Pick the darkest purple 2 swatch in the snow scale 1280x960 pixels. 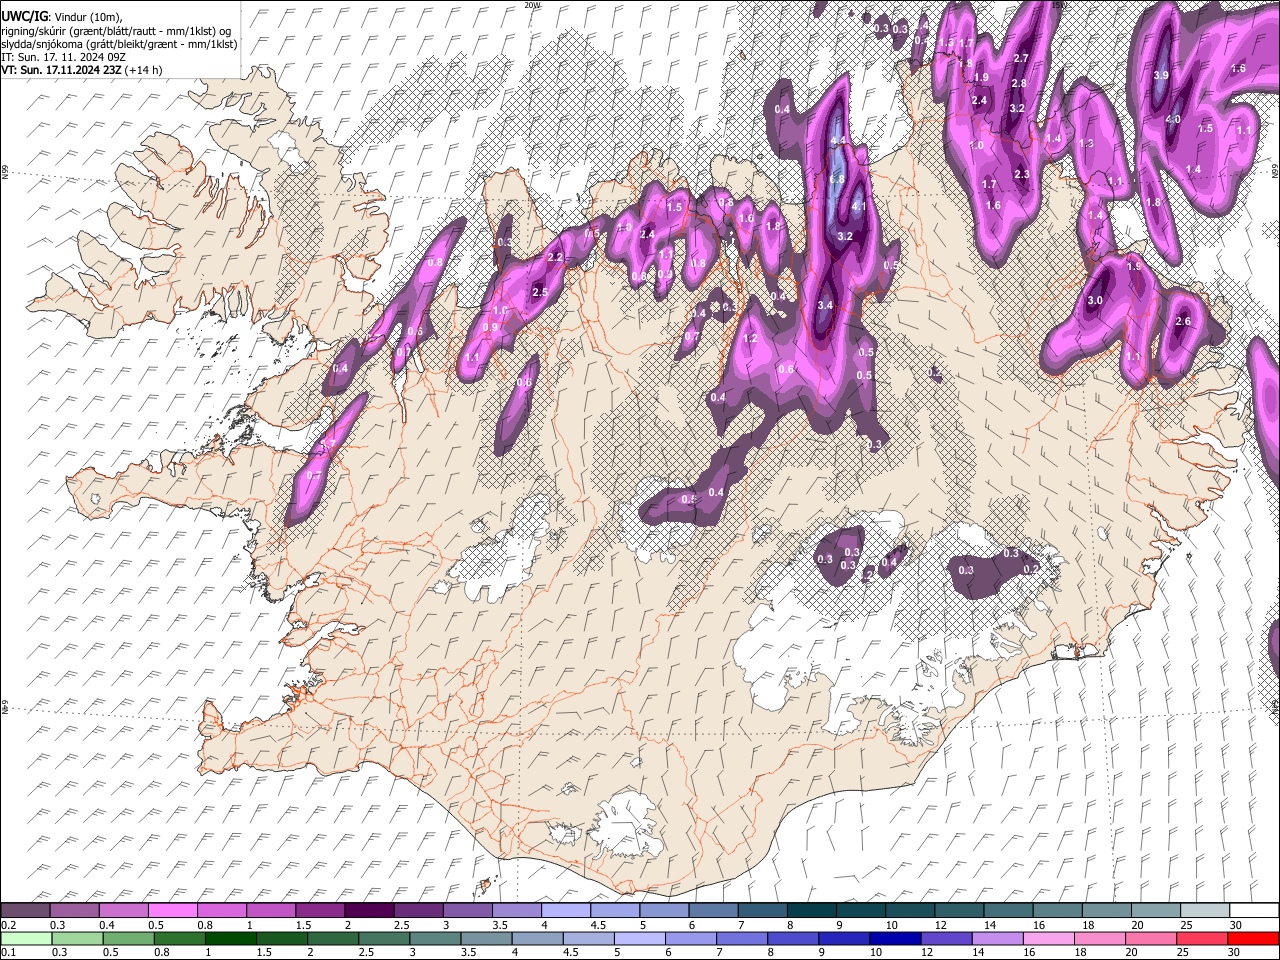click(369, 911)
